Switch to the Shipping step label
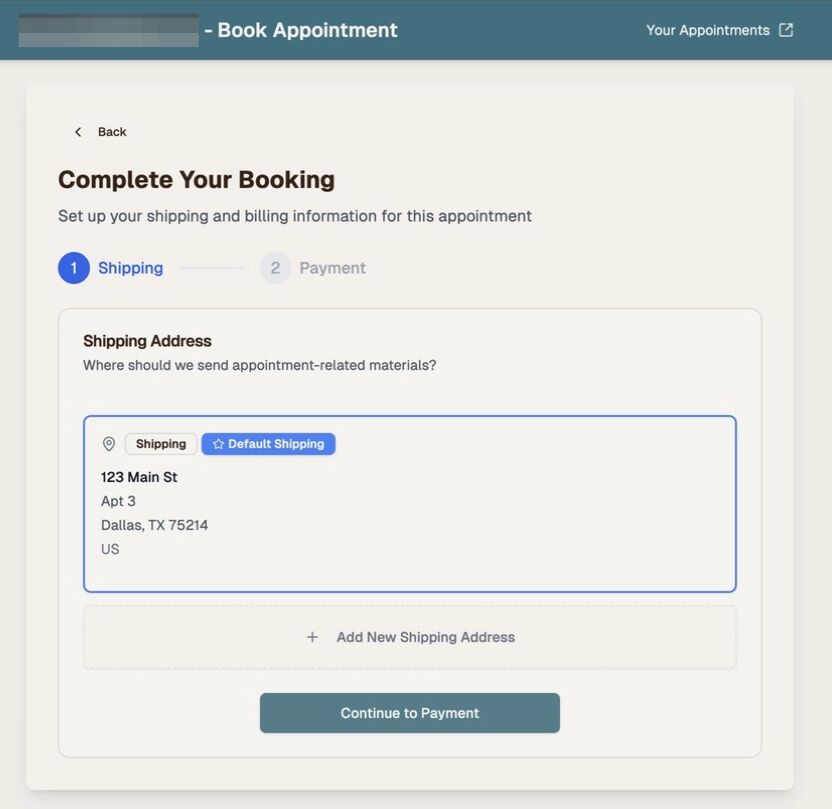The image size is (832, 809). (130, 268)
